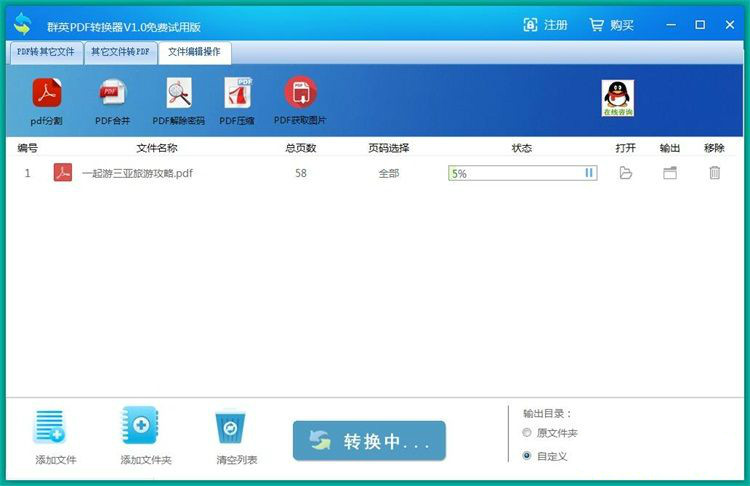The image size is (750, 486).
Task: Maximize the PDF converter window
Action: tap(700, 25)
